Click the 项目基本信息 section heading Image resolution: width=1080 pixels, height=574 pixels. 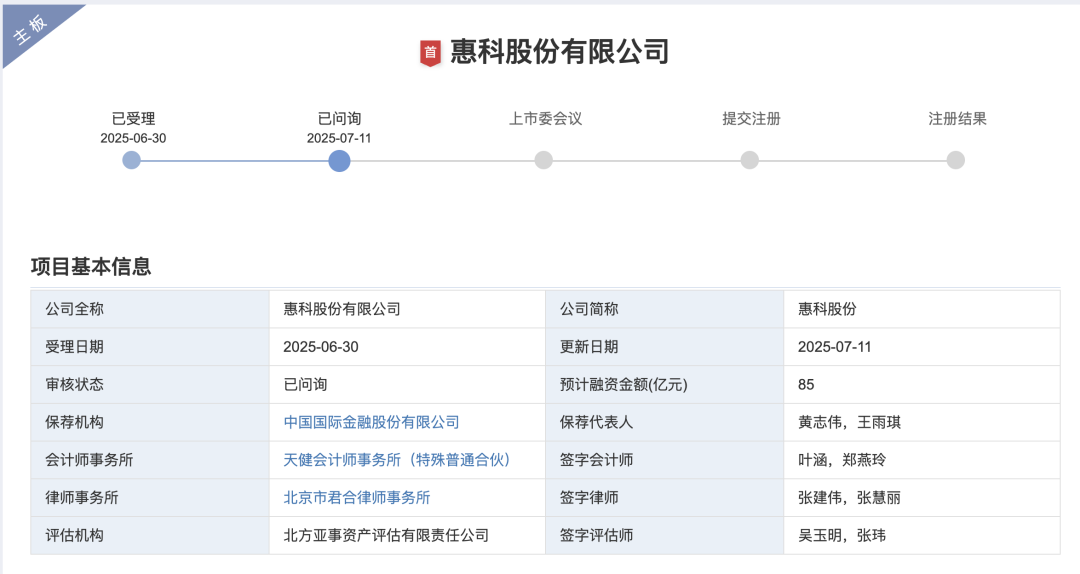(x=91, y=267)
